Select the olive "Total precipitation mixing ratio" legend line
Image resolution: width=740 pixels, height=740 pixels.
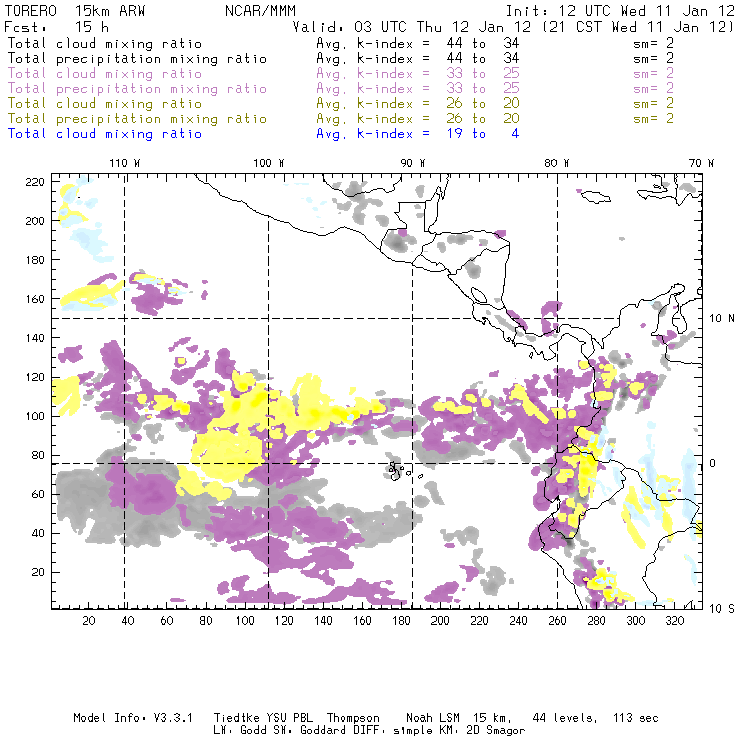[137, 119]
